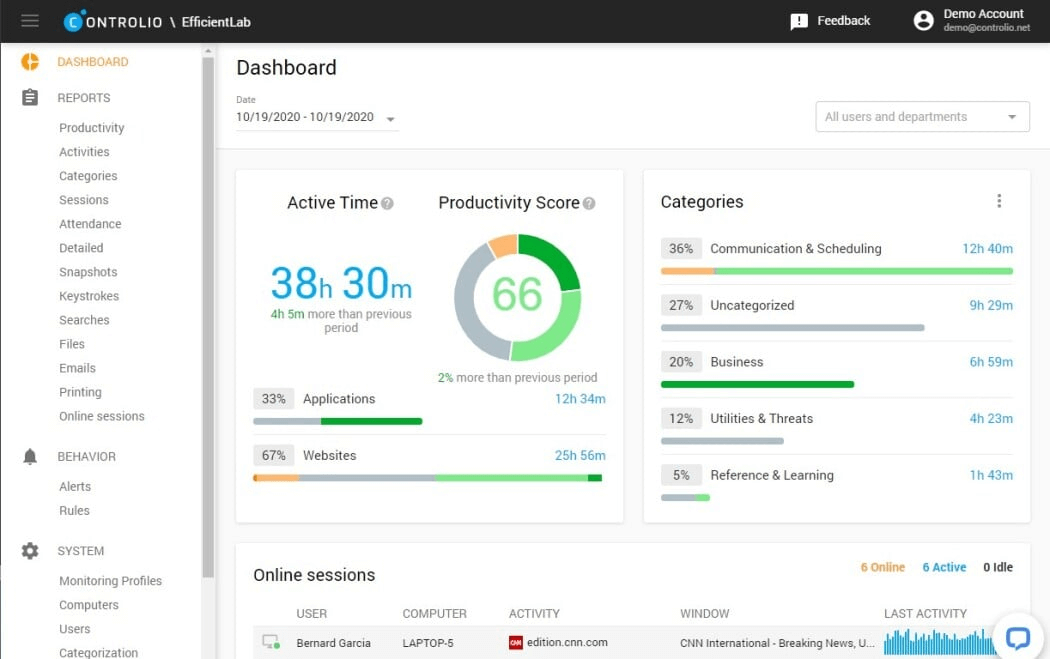Viewport: 1050px width, 659px height.
Task: Open the Categories three-dot options menu
Action: tap(998, 201)
